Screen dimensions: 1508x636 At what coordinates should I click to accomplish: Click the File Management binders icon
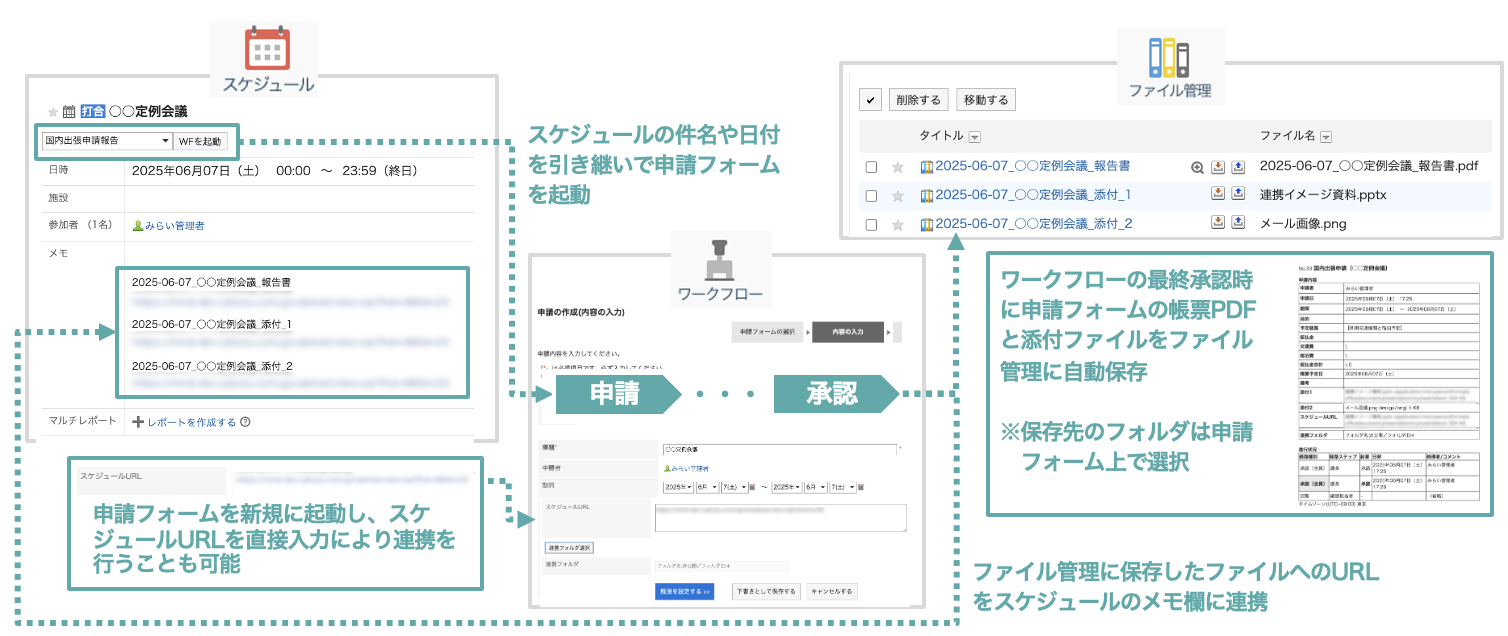point(1169,58)
